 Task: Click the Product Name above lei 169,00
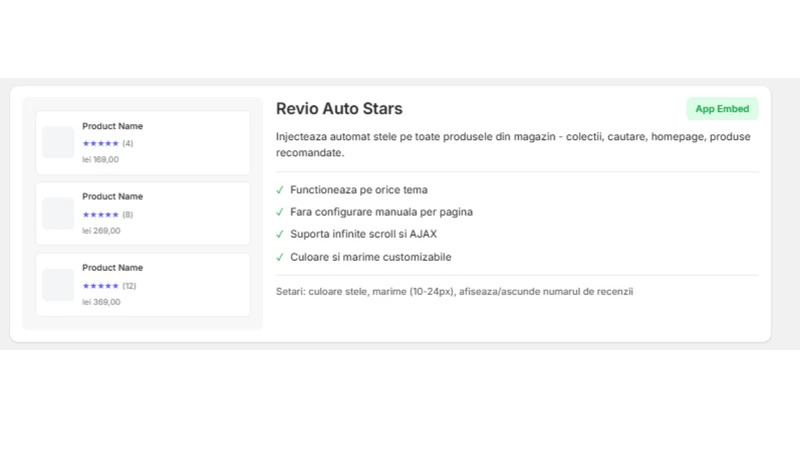[113, 126]
